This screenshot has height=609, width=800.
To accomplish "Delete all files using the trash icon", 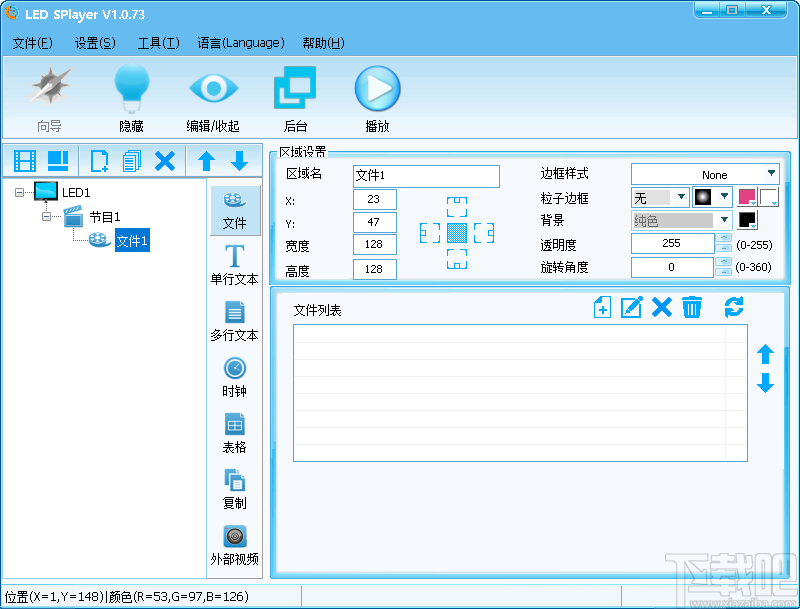I will tap(692, 308).
